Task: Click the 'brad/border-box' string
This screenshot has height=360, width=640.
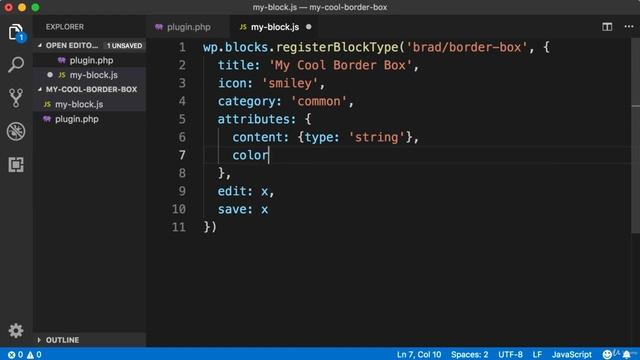Action: pyautogui.click(x=467, y=47)
